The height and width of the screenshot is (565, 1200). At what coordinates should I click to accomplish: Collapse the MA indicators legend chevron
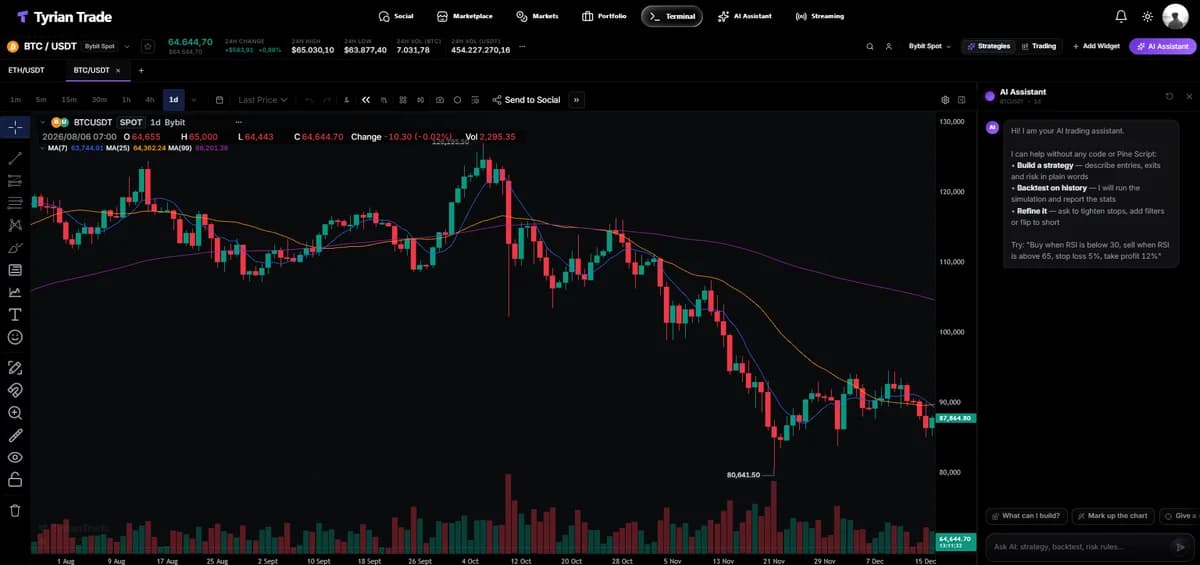pos(41,148)
